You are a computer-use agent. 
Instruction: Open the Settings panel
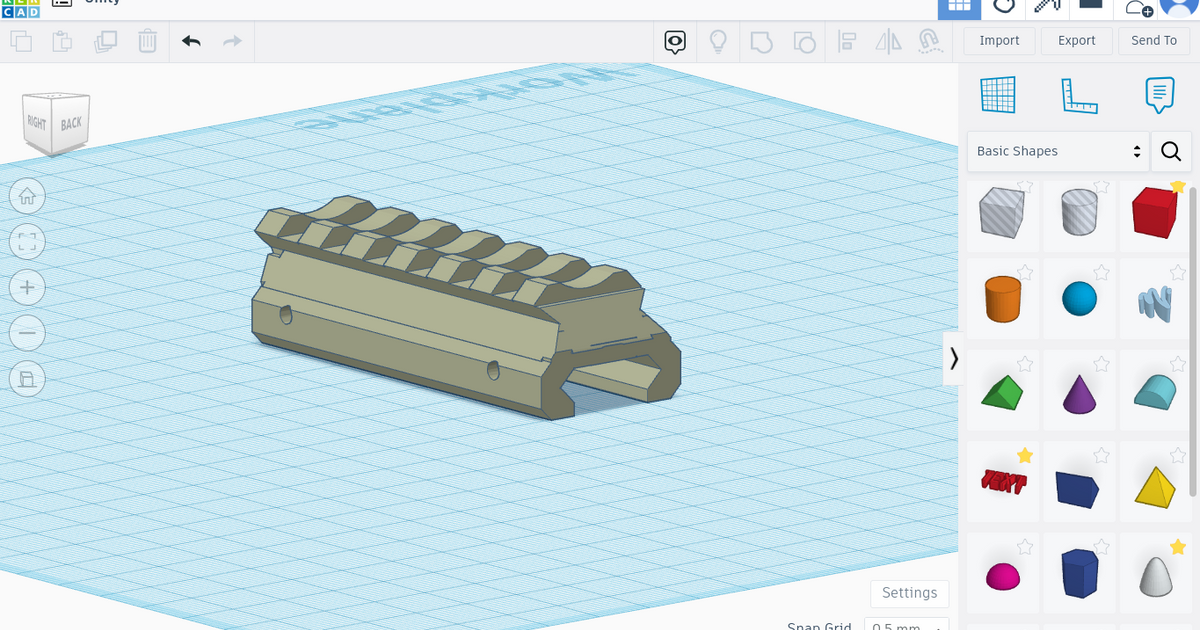coord(909,593)
